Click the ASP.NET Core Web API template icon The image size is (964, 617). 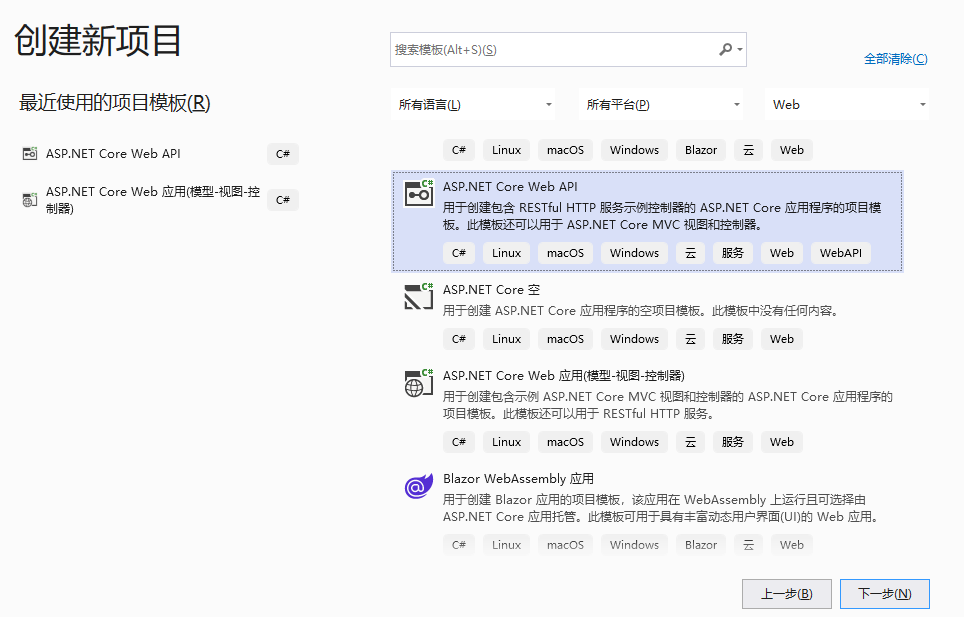[418, 193]
